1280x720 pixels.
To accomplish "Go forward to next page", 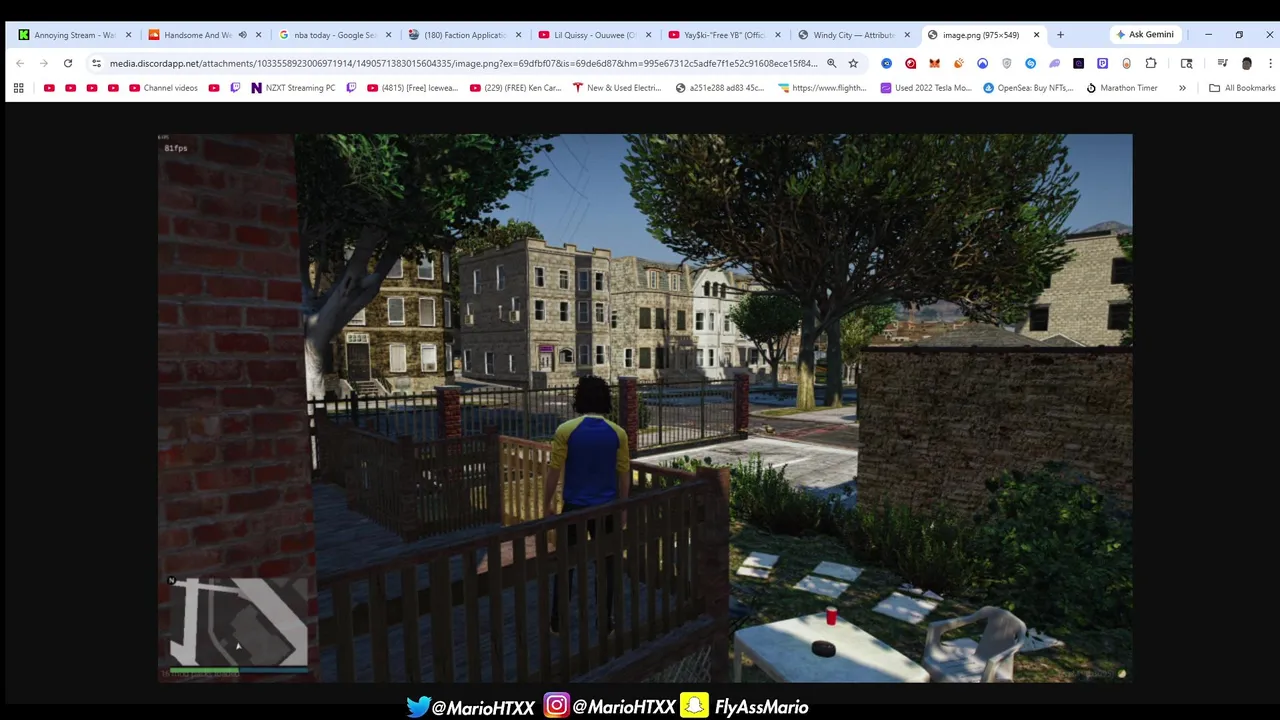I will click(44, 63).
